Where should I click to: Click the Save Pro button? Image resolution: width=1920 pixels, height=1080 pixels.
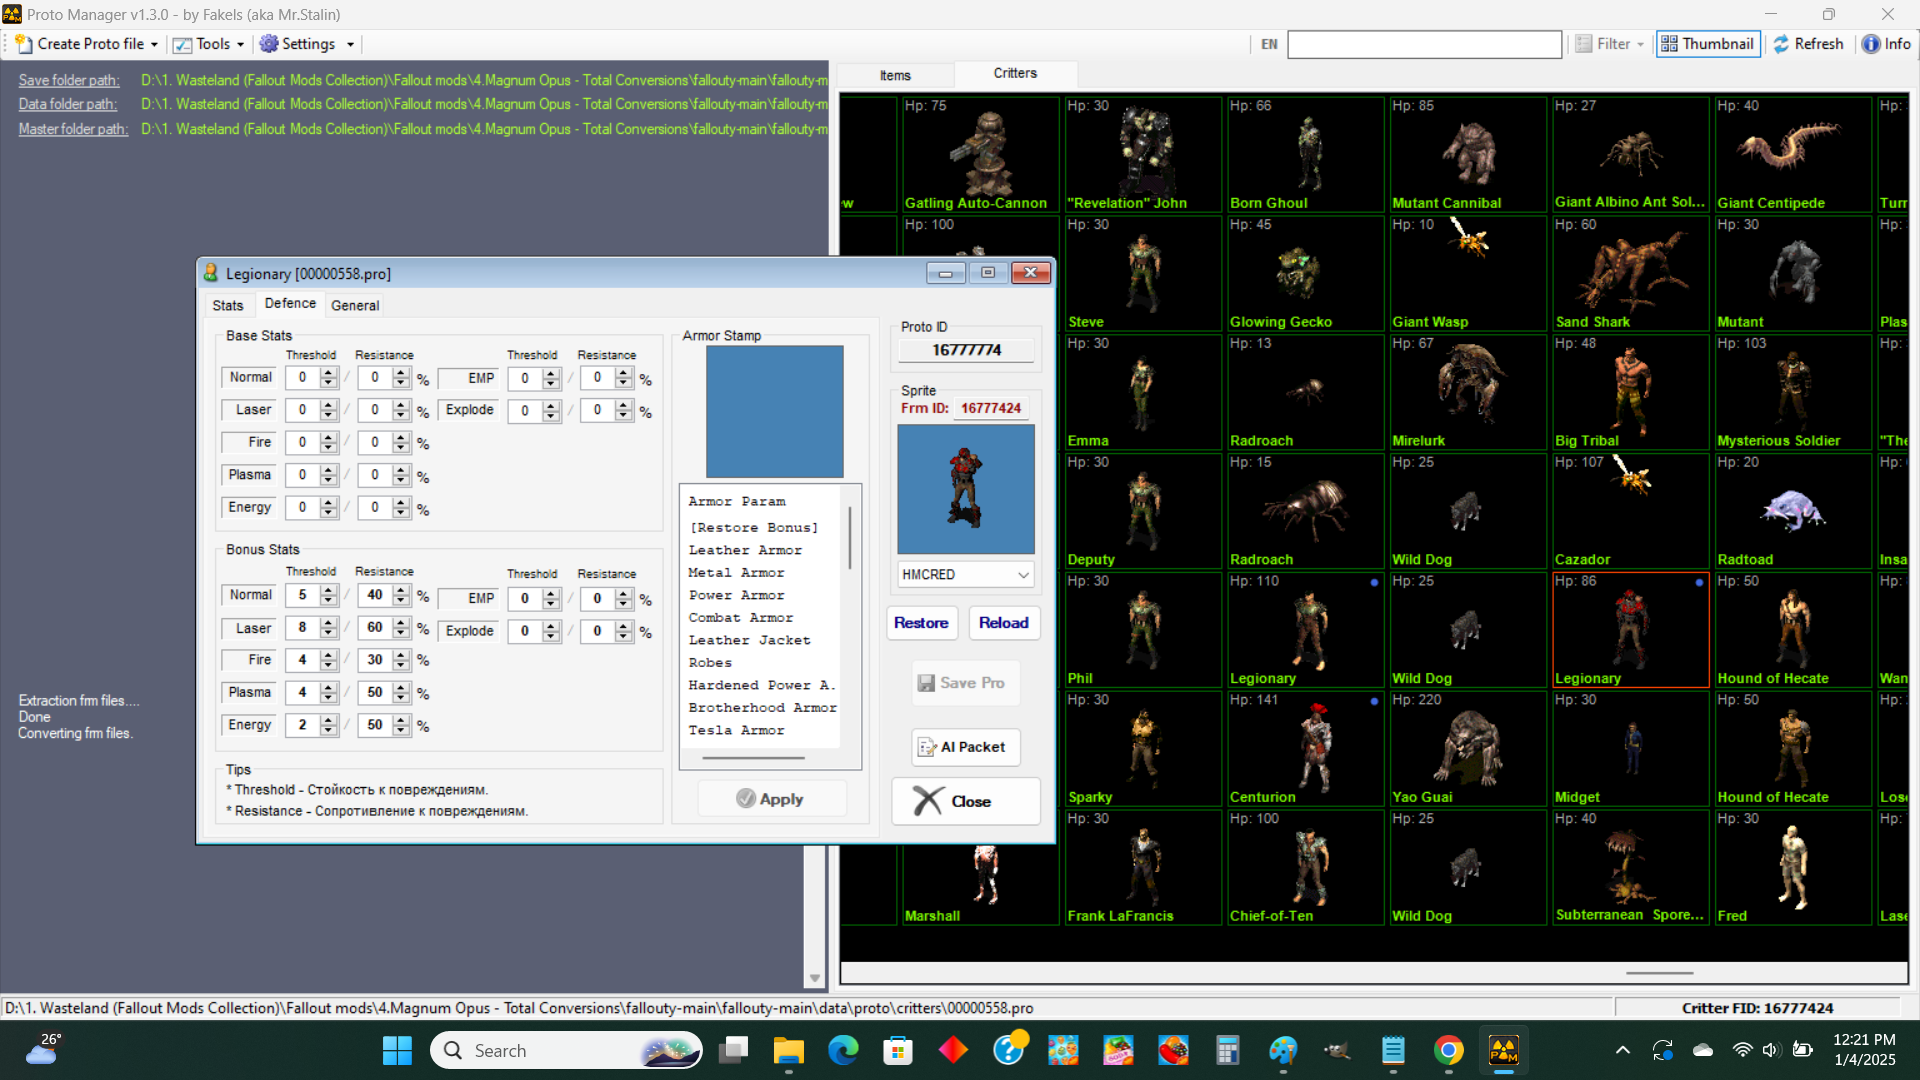[x=966, y=683]
